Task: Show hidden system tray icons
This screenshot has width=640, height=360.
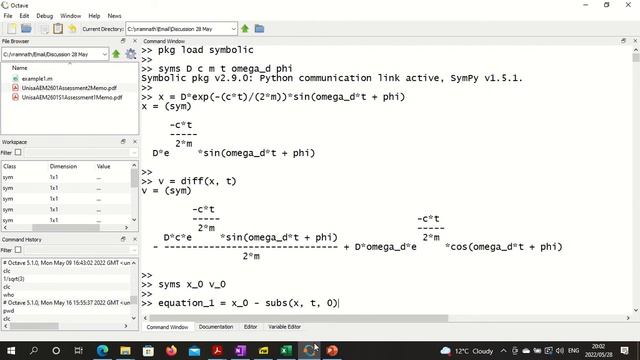Action: [x=504, y=351]
